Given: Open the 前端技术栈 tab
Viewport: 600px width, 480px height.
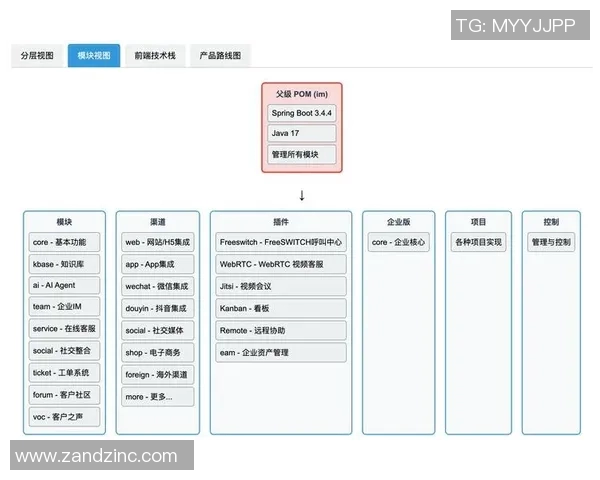Looking at the screenshot, I should [x=155, y=56].
